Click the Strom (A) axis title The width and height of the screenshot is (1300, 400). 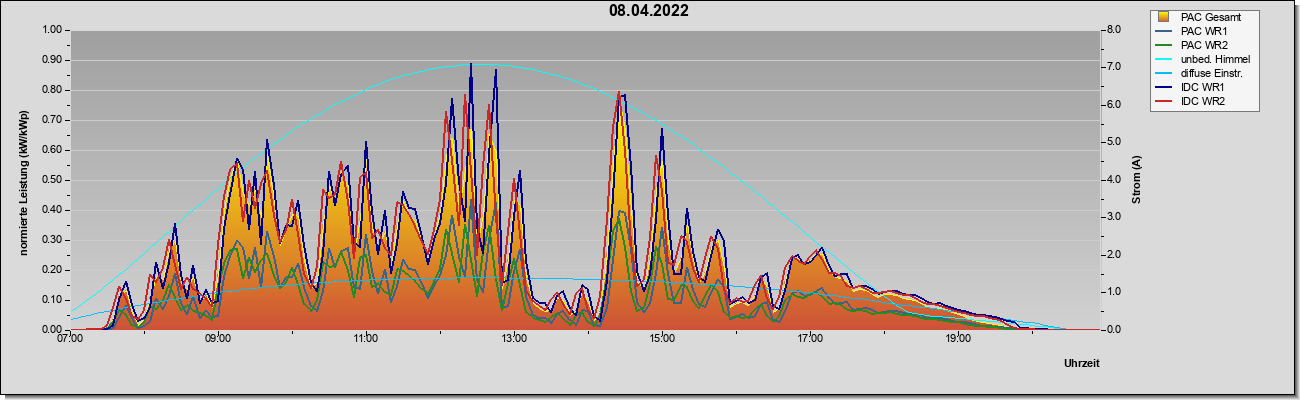1136,180
